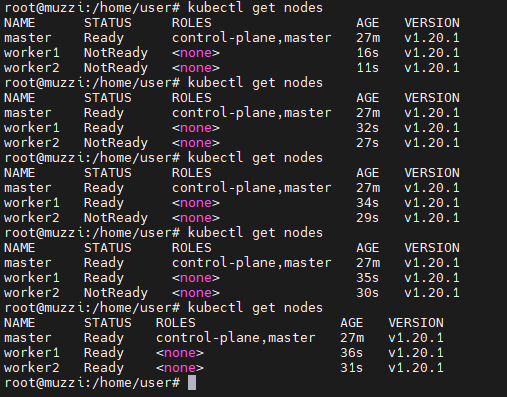The height and width of the screenshot is (397, 507).
Task: Select the "31s" age value for worker2
Action: coord(352,368)
